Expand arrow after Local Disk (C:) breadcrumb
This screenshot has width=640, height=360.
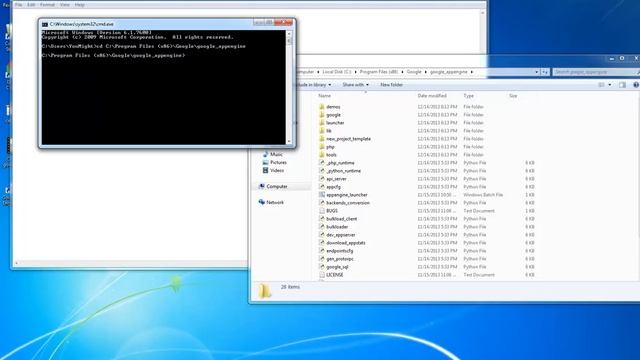click(x=355, y=72)
